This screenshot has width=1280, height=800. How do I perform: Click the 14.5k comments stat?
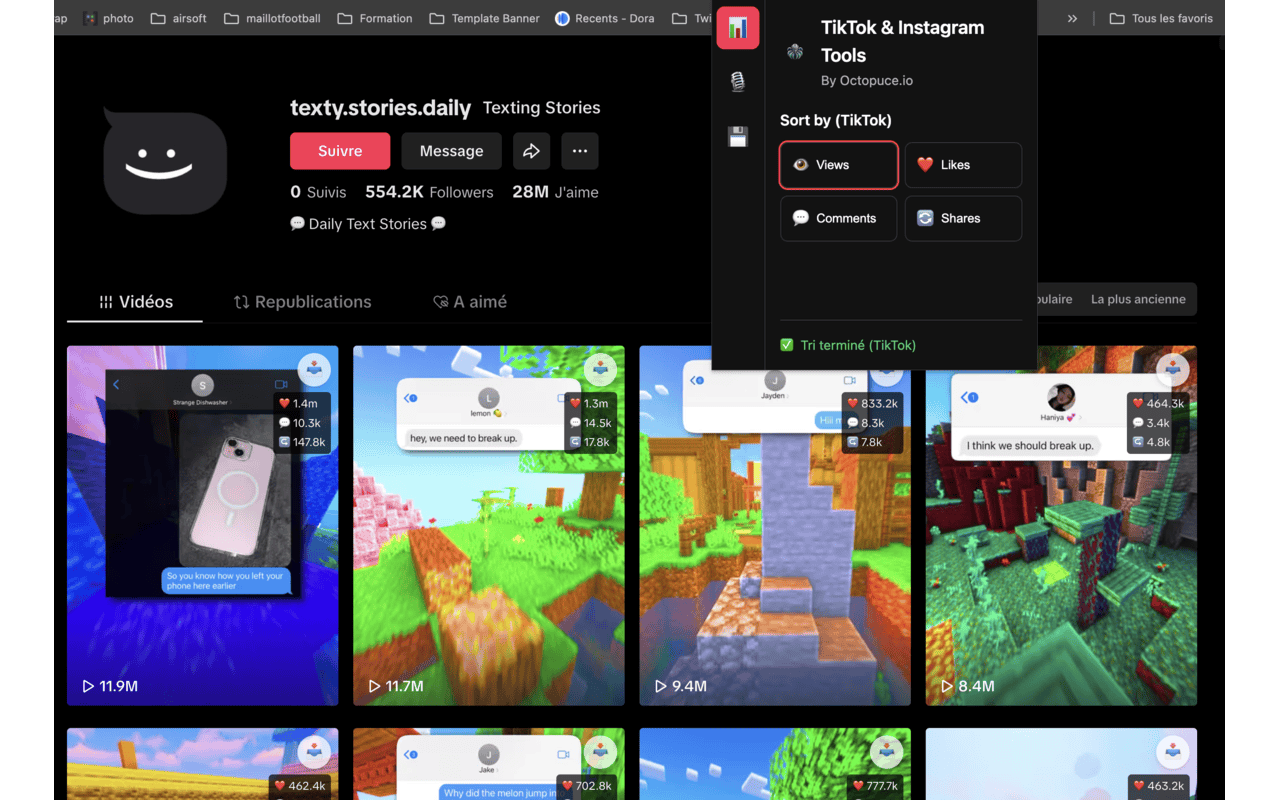point(588,423)
